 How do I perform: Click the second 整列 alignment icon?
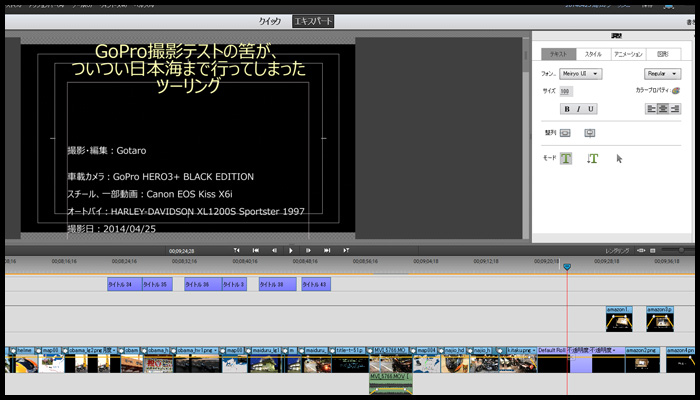(590, 133)
